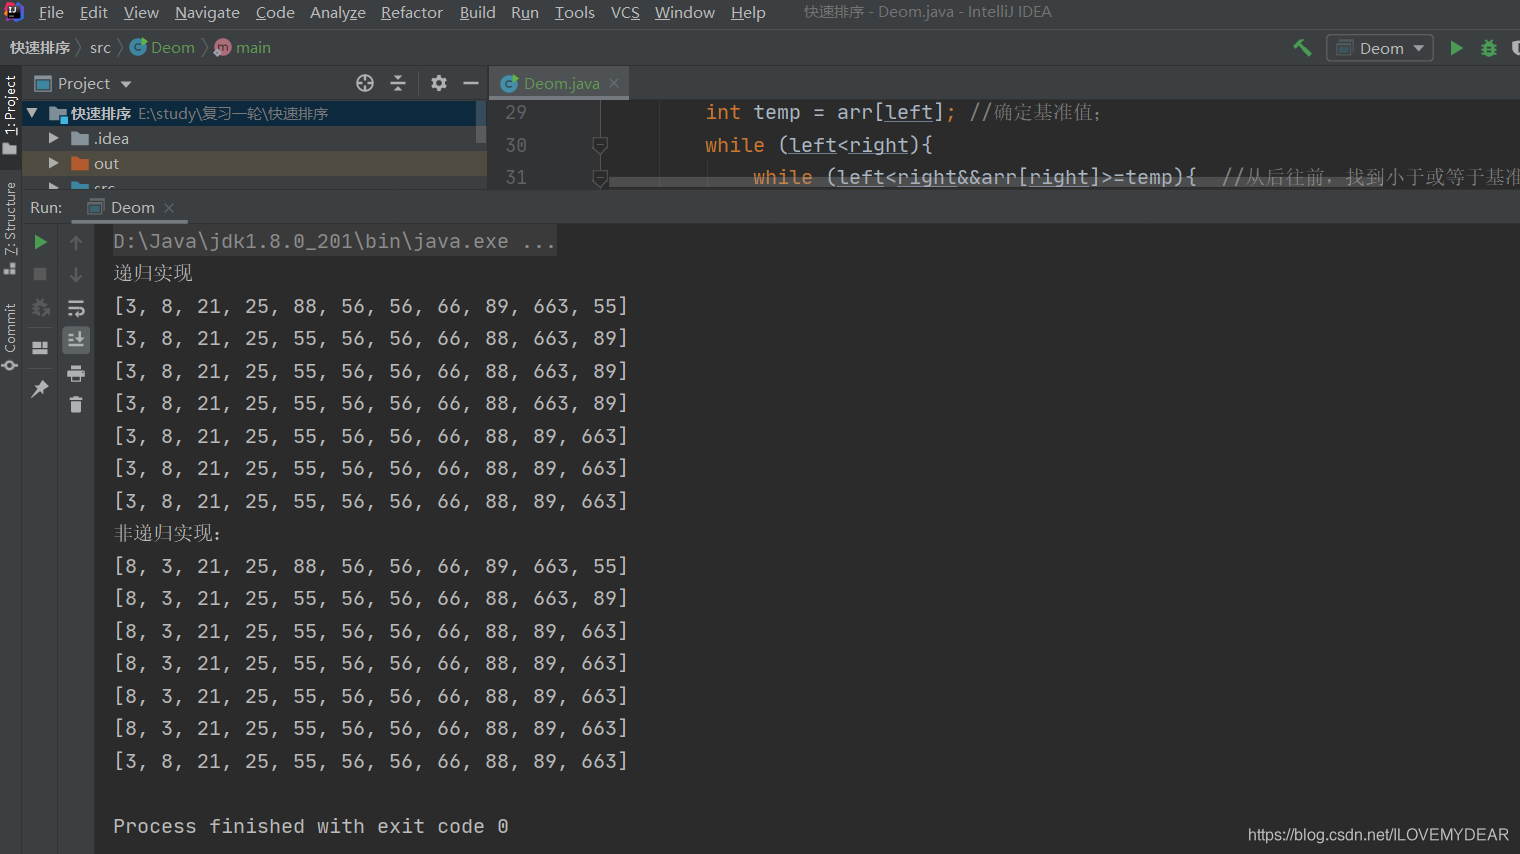This screenshot has height=854, width=1520.
Task: Click the restore layout icon in Run panel
Action: (40, 348)
